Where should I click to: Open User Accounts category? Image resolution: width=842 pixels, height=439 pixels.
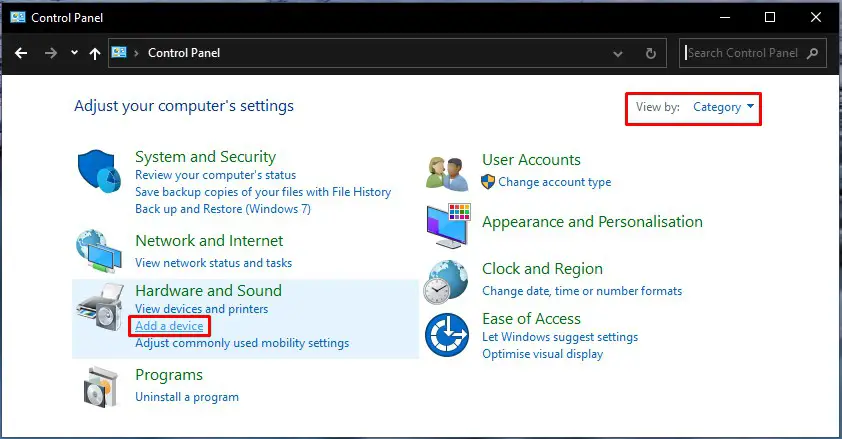531,159
